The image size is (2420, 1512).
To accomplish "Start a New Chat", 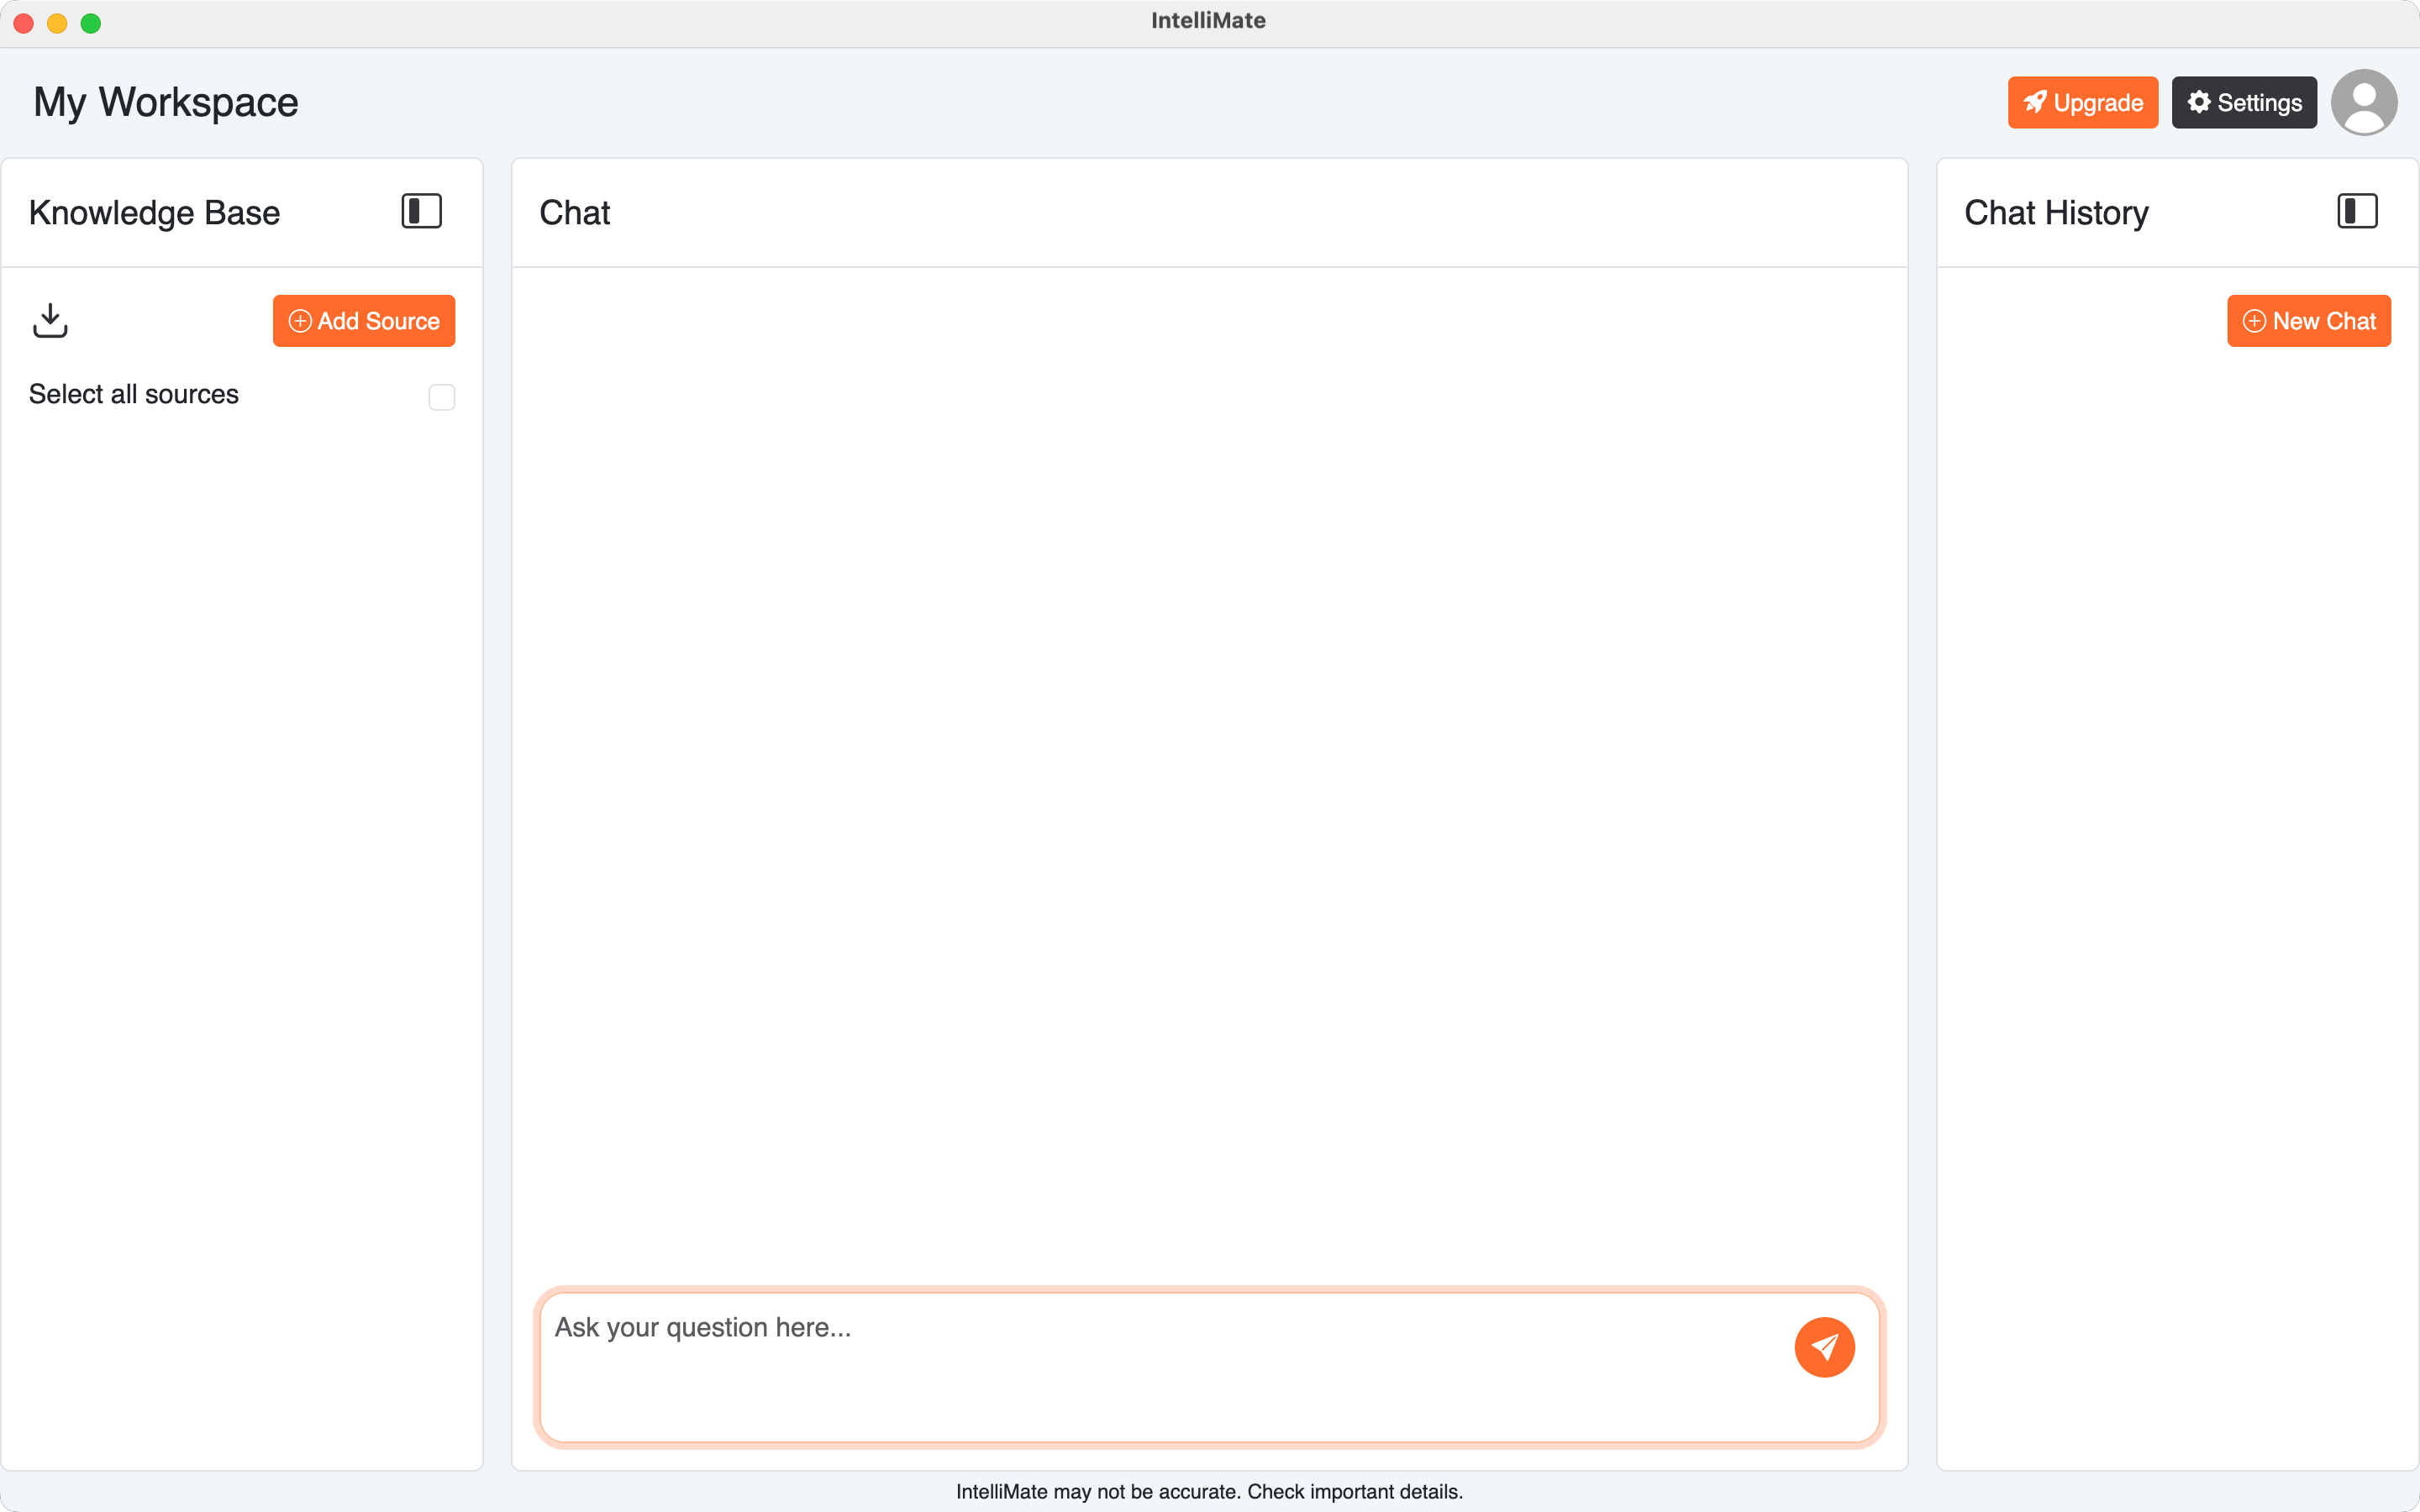I will click(2309, 321).
